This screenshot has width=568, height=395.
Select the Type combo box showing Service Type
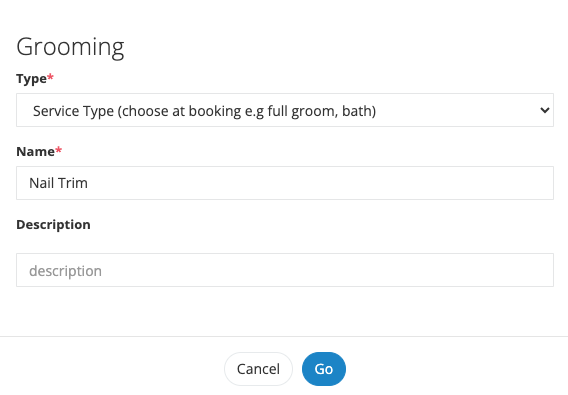pyautogui.click(x=285, y=110)
